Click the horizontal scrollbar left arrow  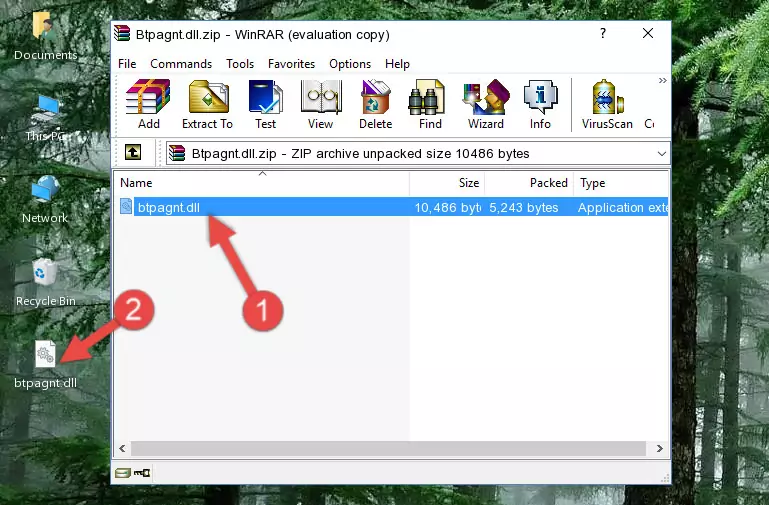(123, 448)
